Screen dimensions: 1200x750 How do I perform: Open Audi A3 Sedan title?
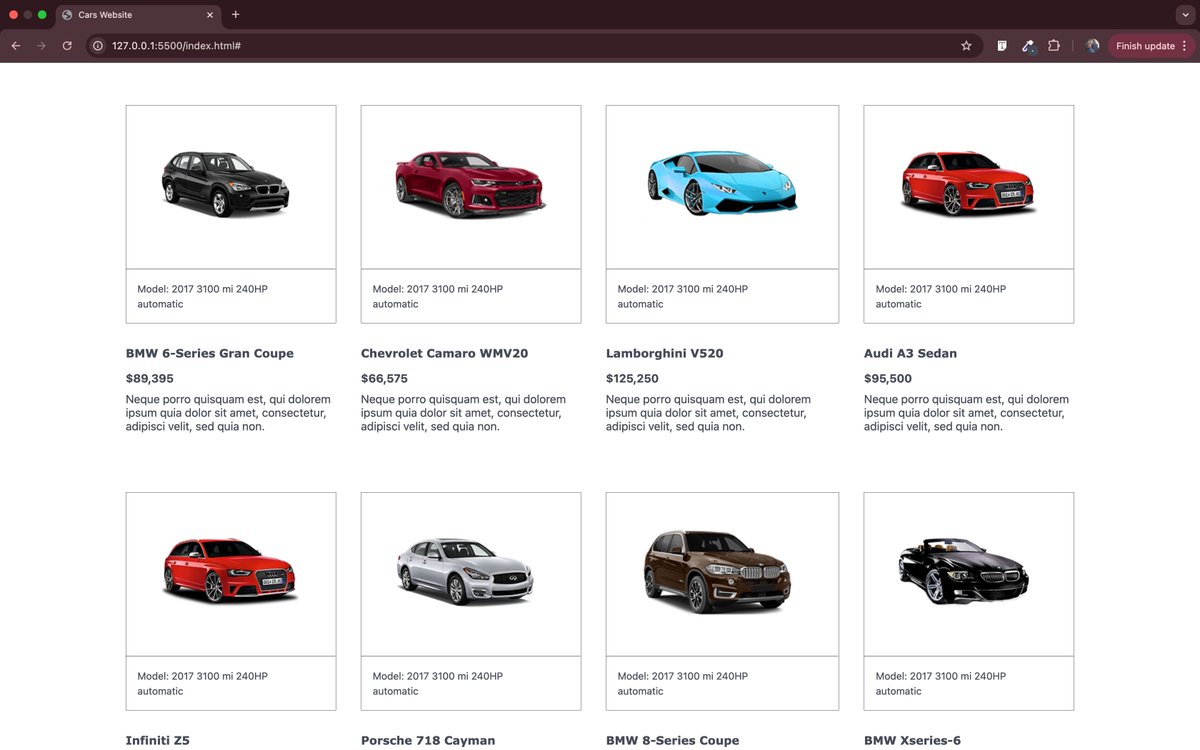pos(910,353)
